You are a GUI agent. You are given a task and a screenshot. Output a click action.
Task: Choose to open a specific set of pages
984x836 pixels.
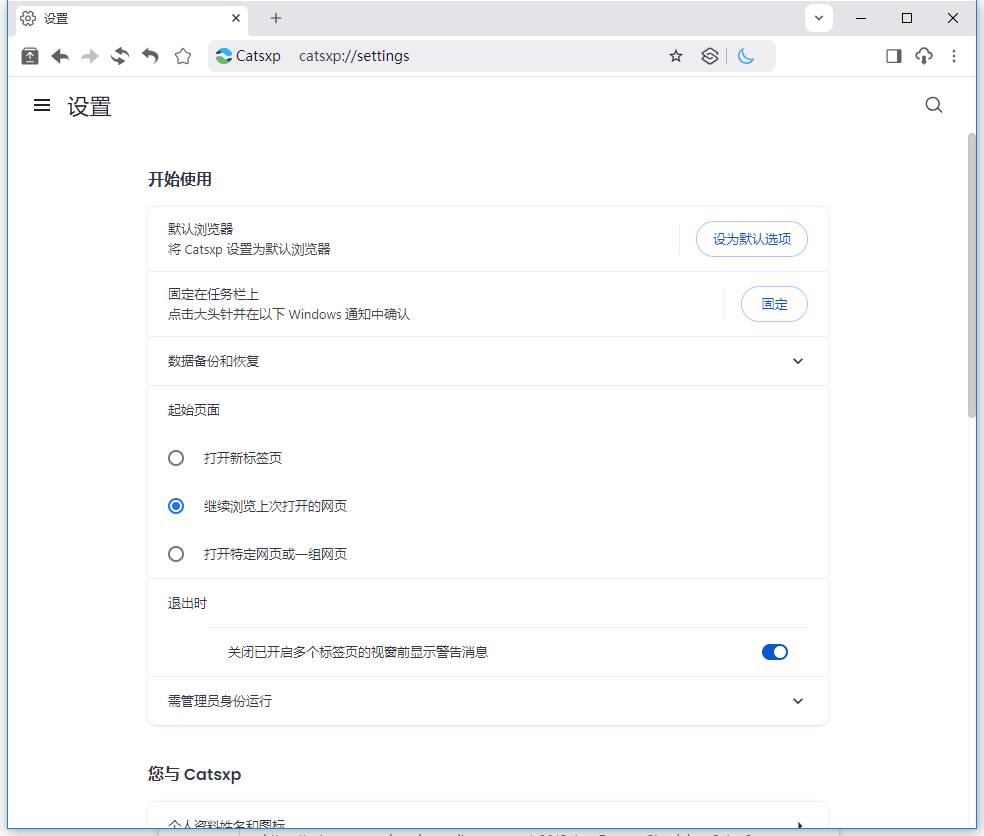point(176,554)
